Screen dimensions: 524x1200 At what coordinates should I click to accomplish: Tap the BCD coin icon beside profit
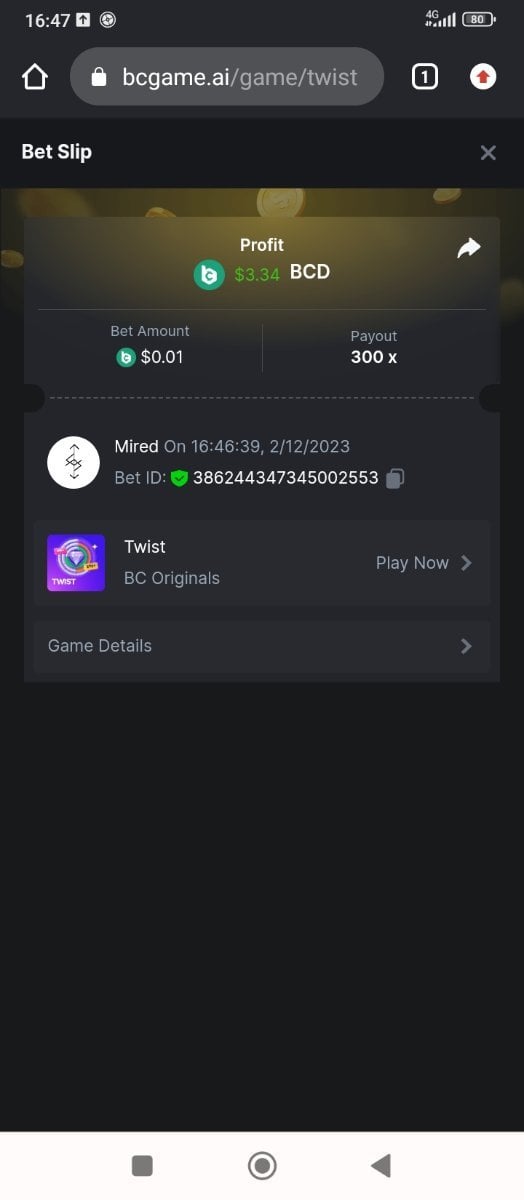tap(209, 274)
